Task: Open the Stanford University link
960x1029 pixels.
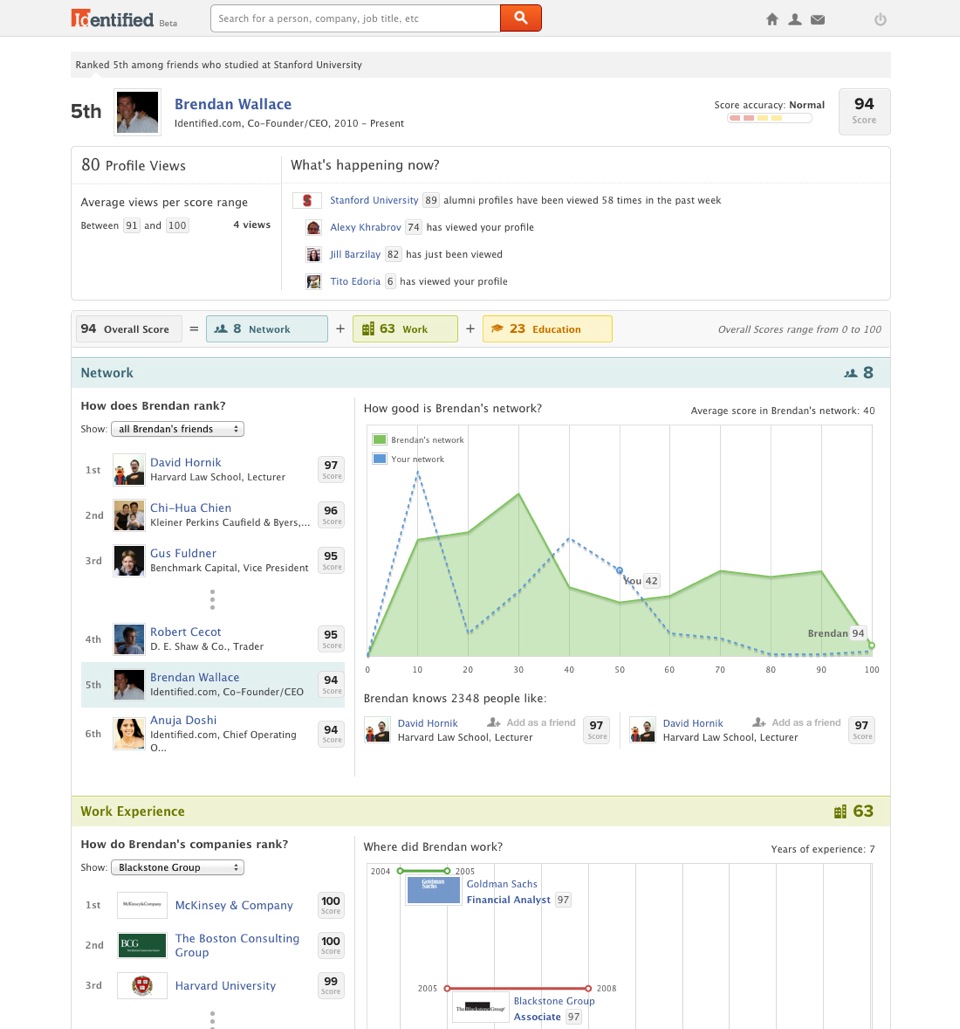Action: tap(374, 200)
